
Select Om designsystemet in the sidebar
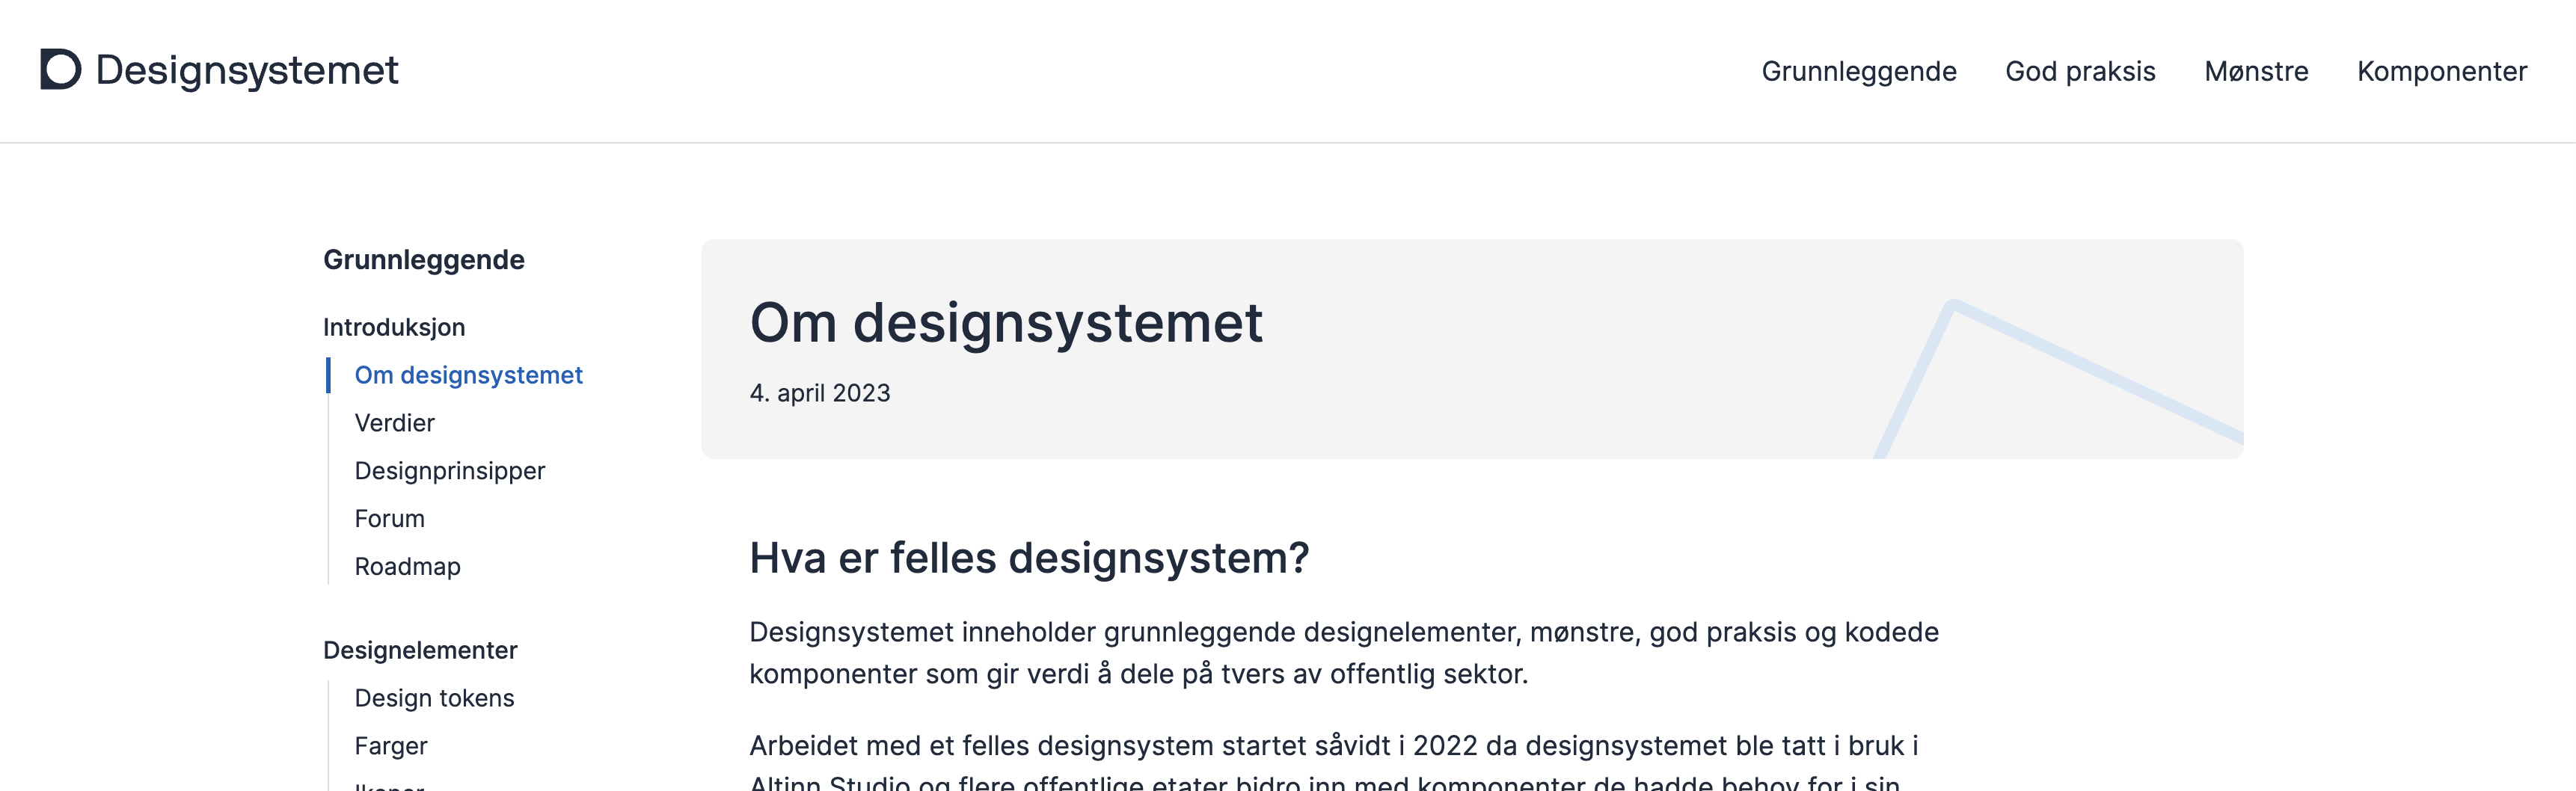[x=468, y=375]
